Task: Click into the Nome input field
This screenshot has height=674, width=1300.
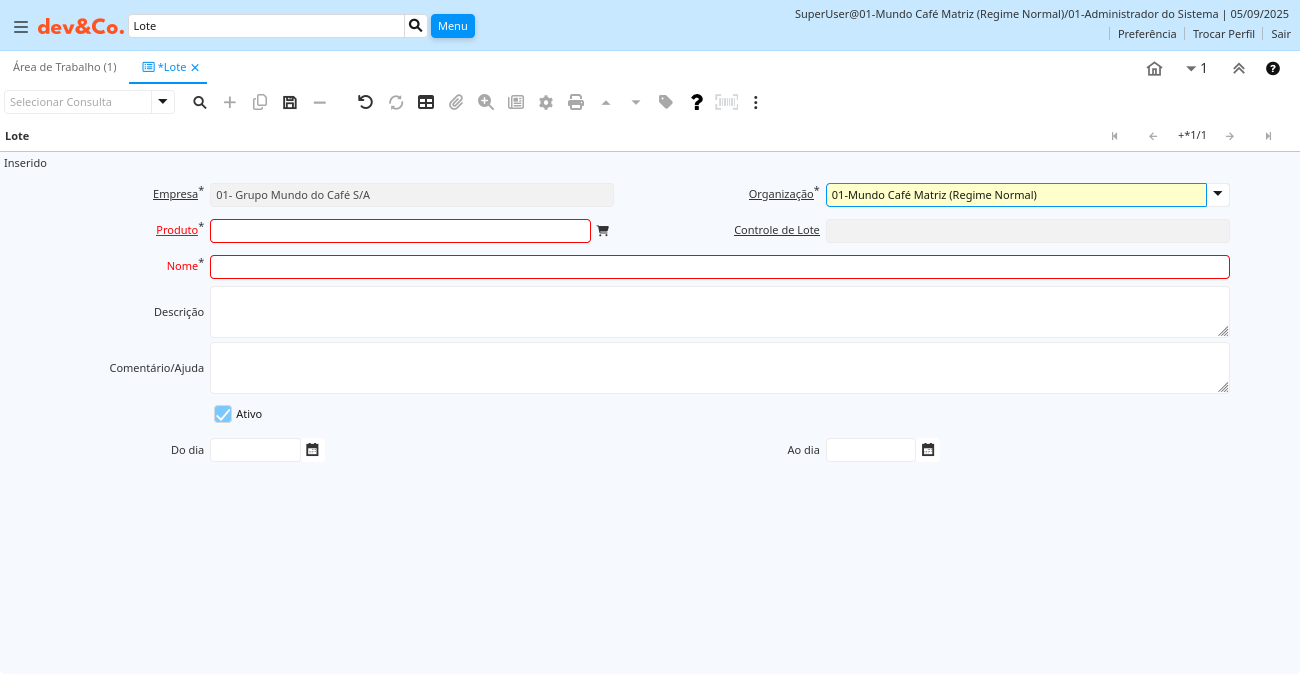Action: click(719, 267)
